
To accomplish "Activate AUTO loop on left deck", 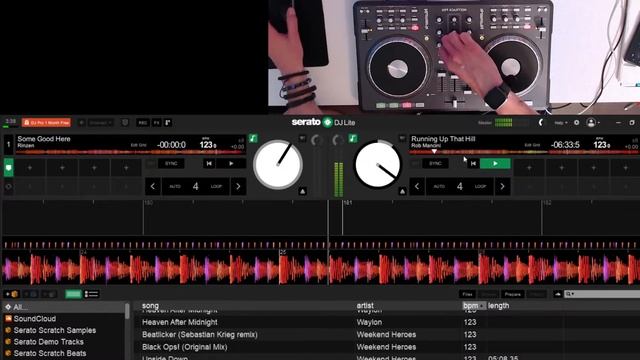I will tap(175, 187).
